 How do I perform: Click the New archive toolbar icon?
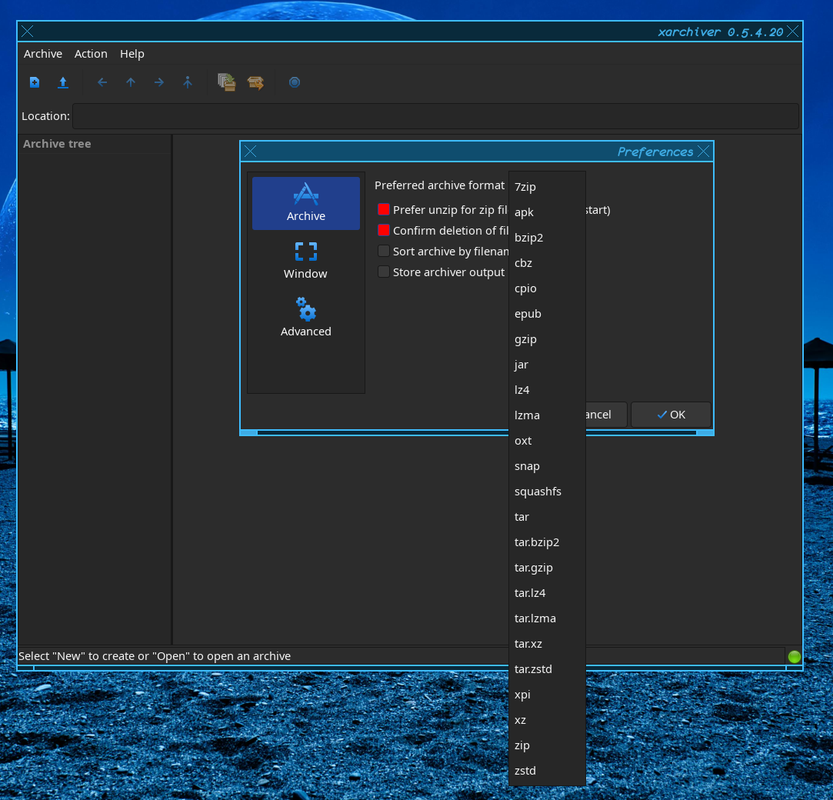(x=35, y=82)
